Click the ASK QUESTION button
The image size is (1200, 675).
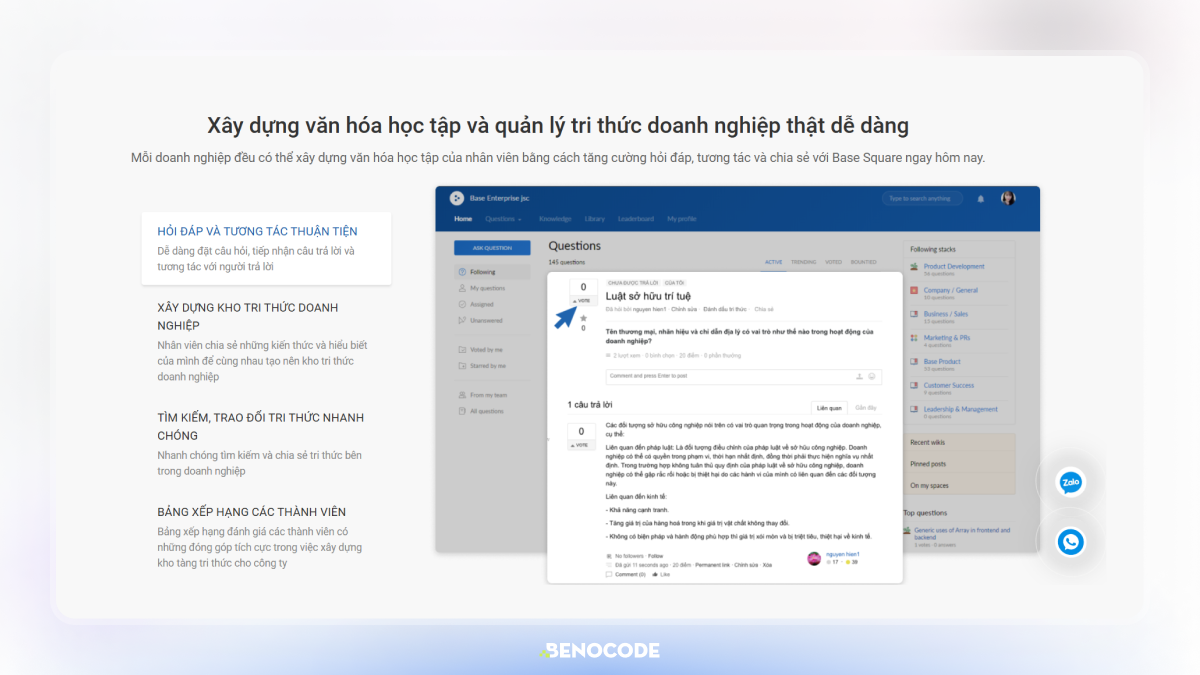(492, 248)
